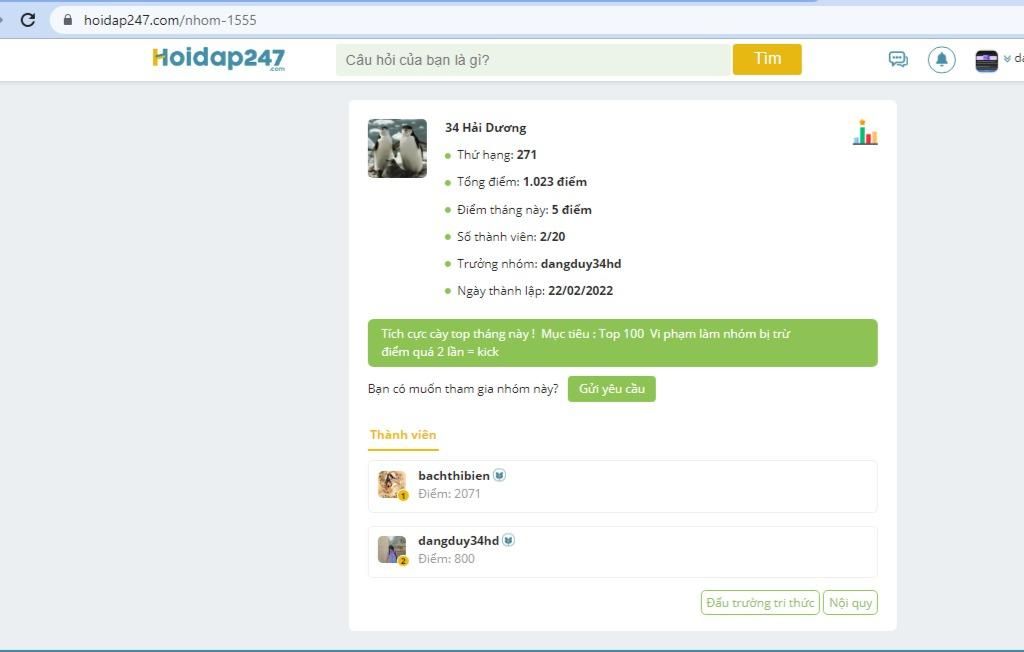This screenshot has width=1024, height=652.
Task: Click the badge icon next to bachthibien
Action: [x=499, y=475]
